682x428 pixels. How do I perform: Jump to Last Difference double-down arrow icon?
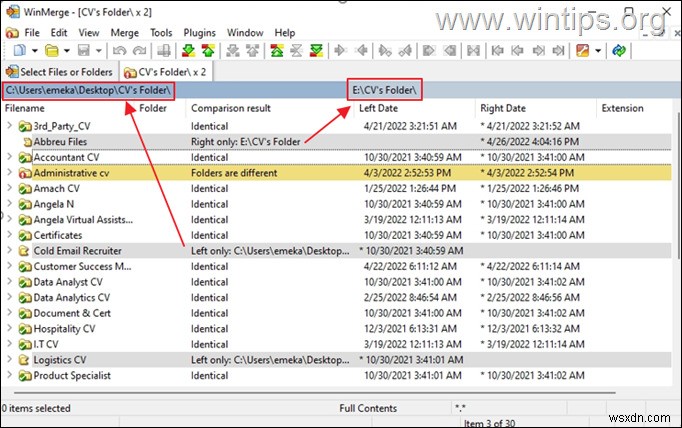[316, 51]
